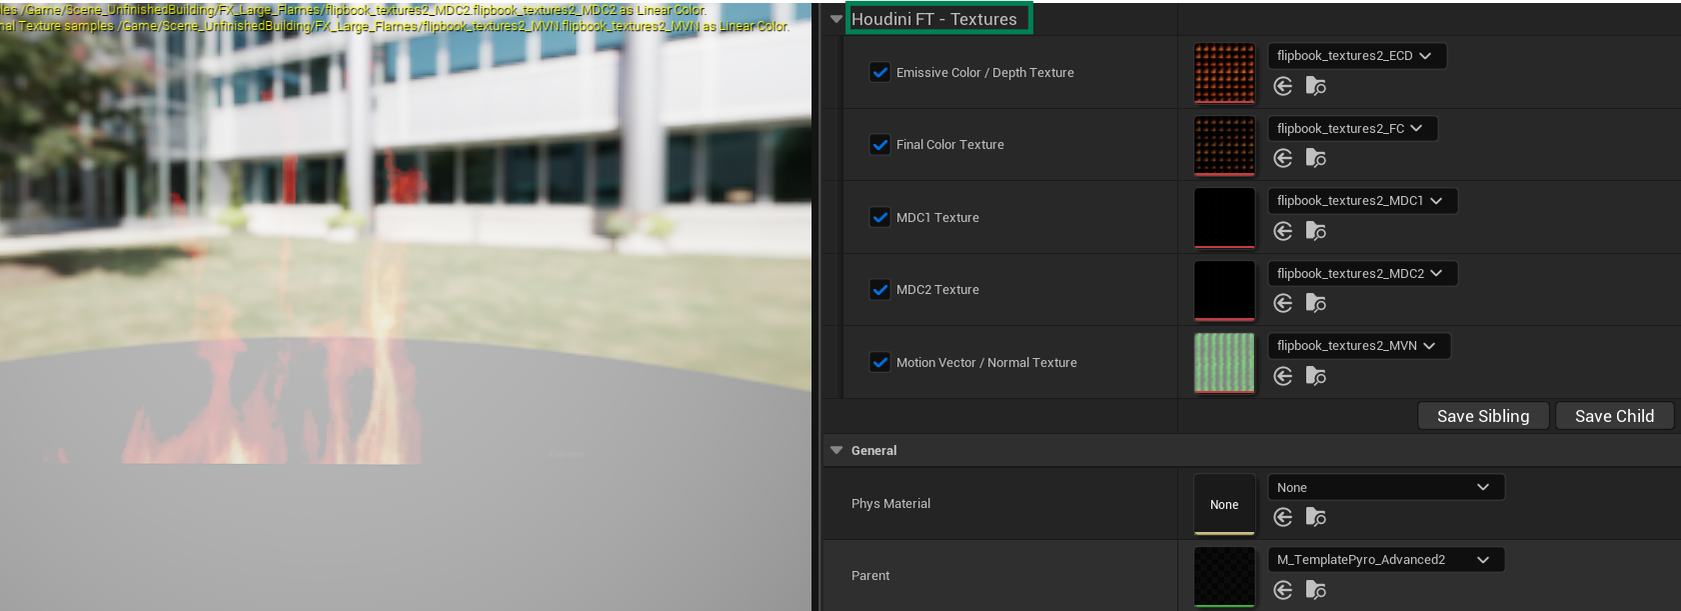
Task: Click the Phys Material label
Action: pyautogui.click(x=891, y=503)
